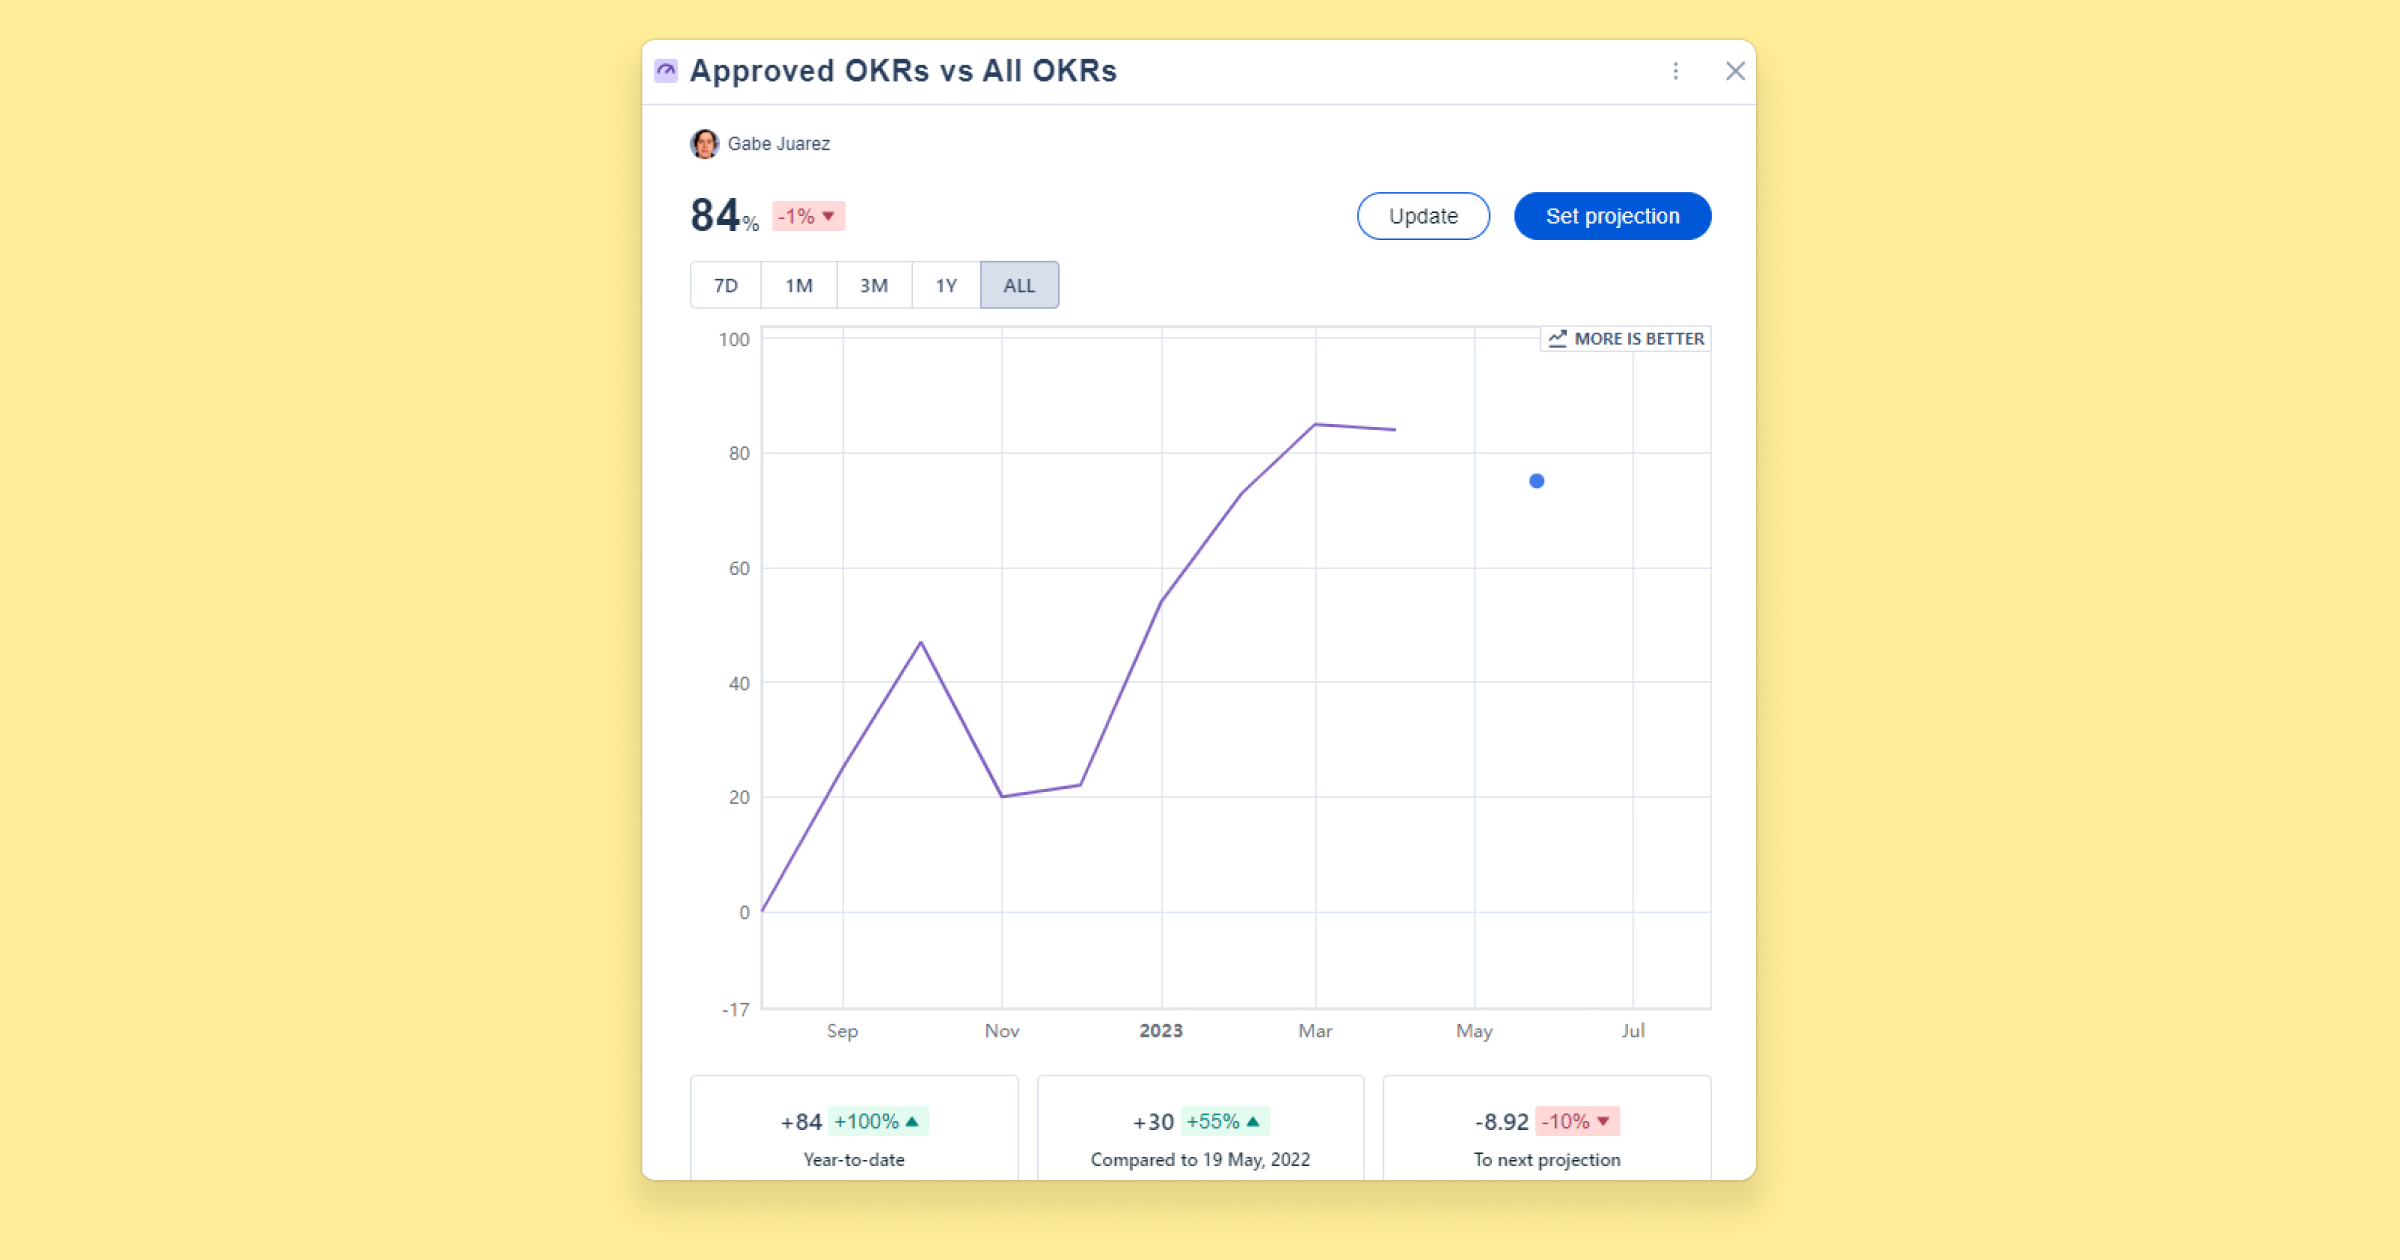
Task: Toggle the 1M time range
Action: coord(799,285)
